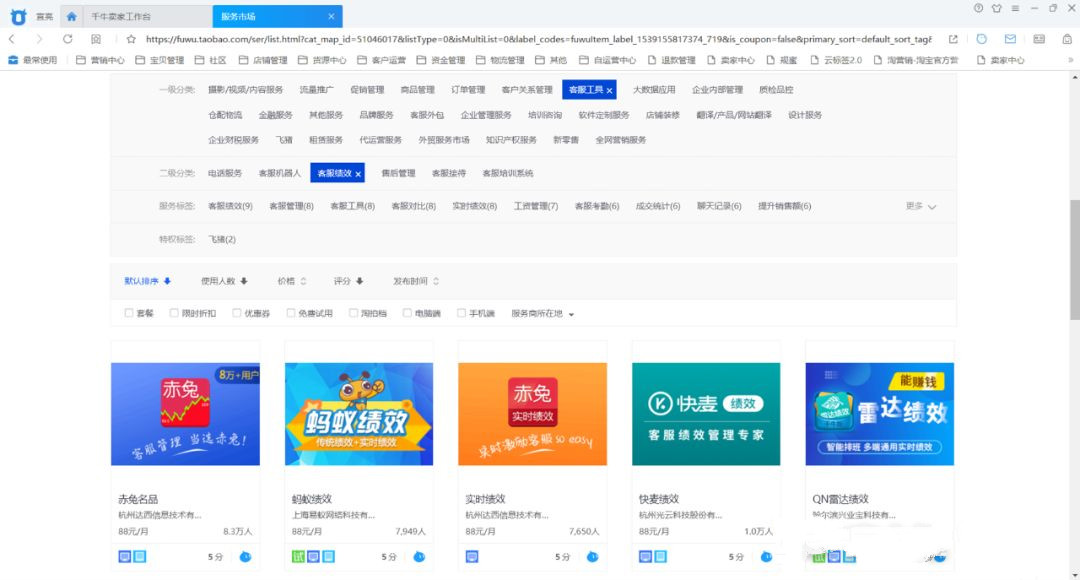Screen dimensions: 1080x580
Task: Open the 赤兔名品 service link
Action: pos(139,499)
